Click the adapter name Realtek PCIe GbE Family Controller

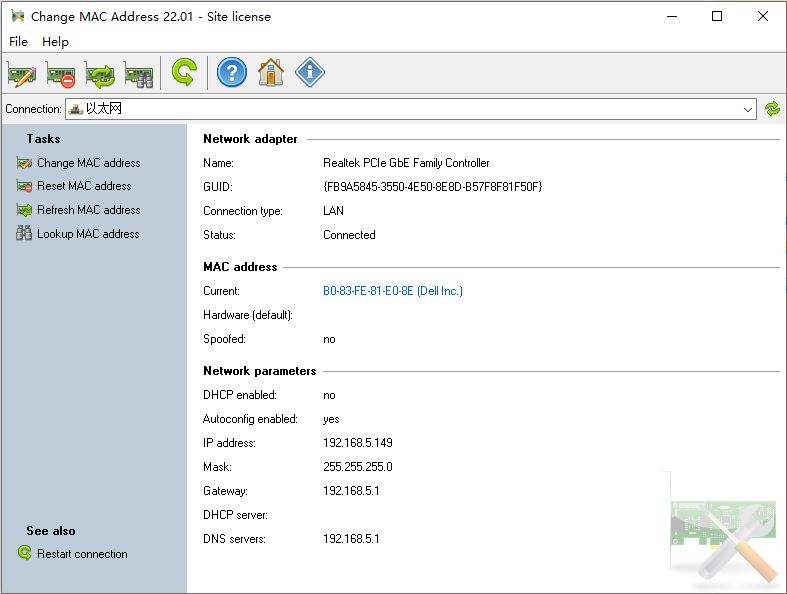click(406, 163)
